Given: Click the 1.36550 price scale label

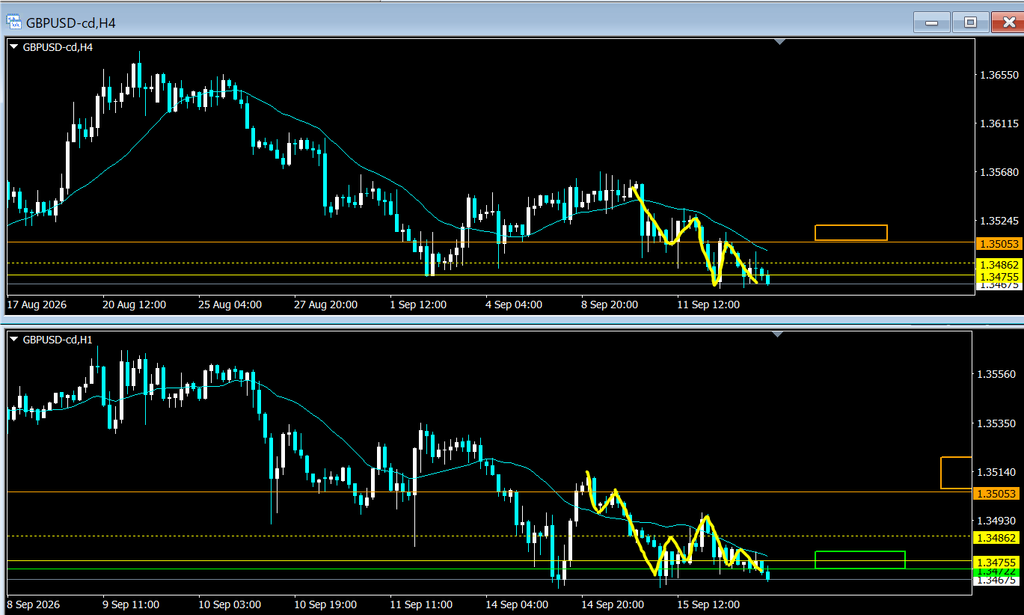Looking at the screenshot, I should click(999, 75).
